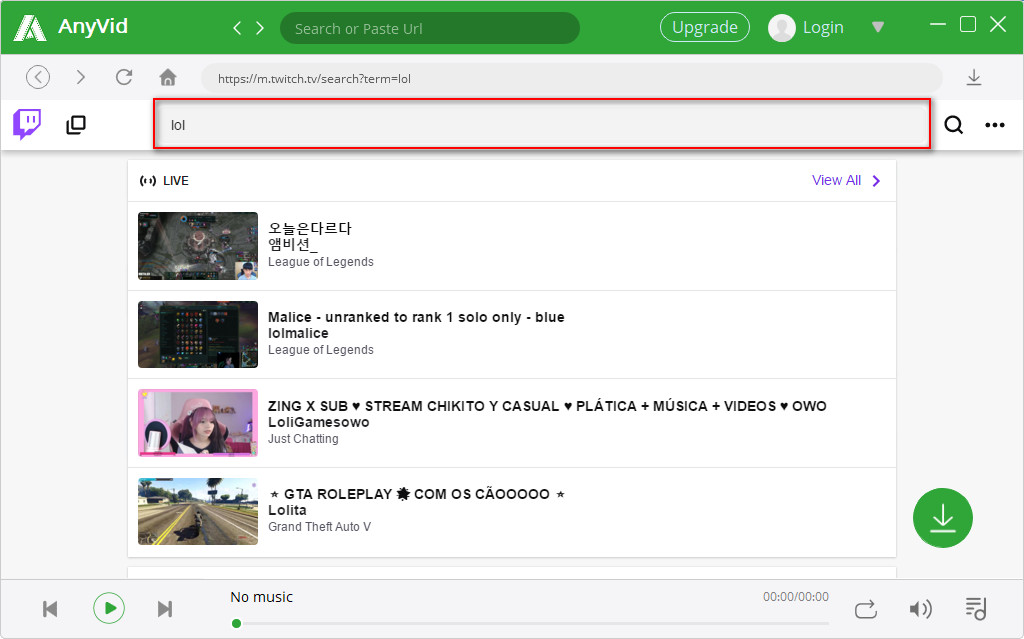Screen dimensions: 1024x639
Task: Click the 00:00/00:00 time display
Action: tap(795, 597)
